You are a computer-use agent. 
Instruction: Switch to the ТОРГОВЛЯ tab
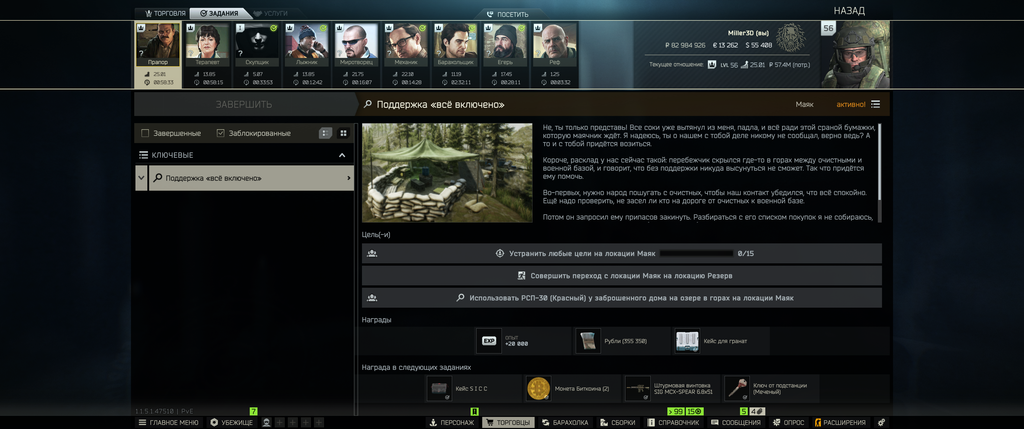point(165,13)
